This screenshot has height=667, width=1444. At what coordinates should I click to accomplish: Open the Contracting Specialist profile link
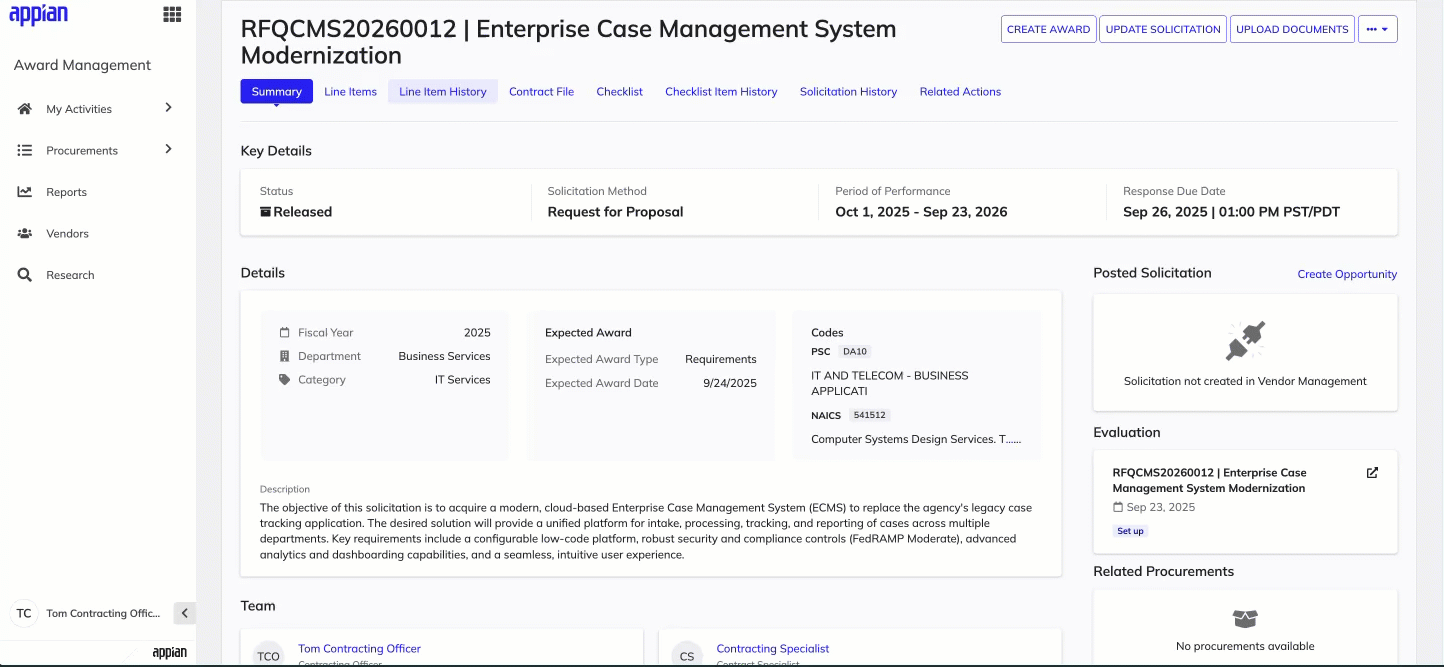click(773, 649)
